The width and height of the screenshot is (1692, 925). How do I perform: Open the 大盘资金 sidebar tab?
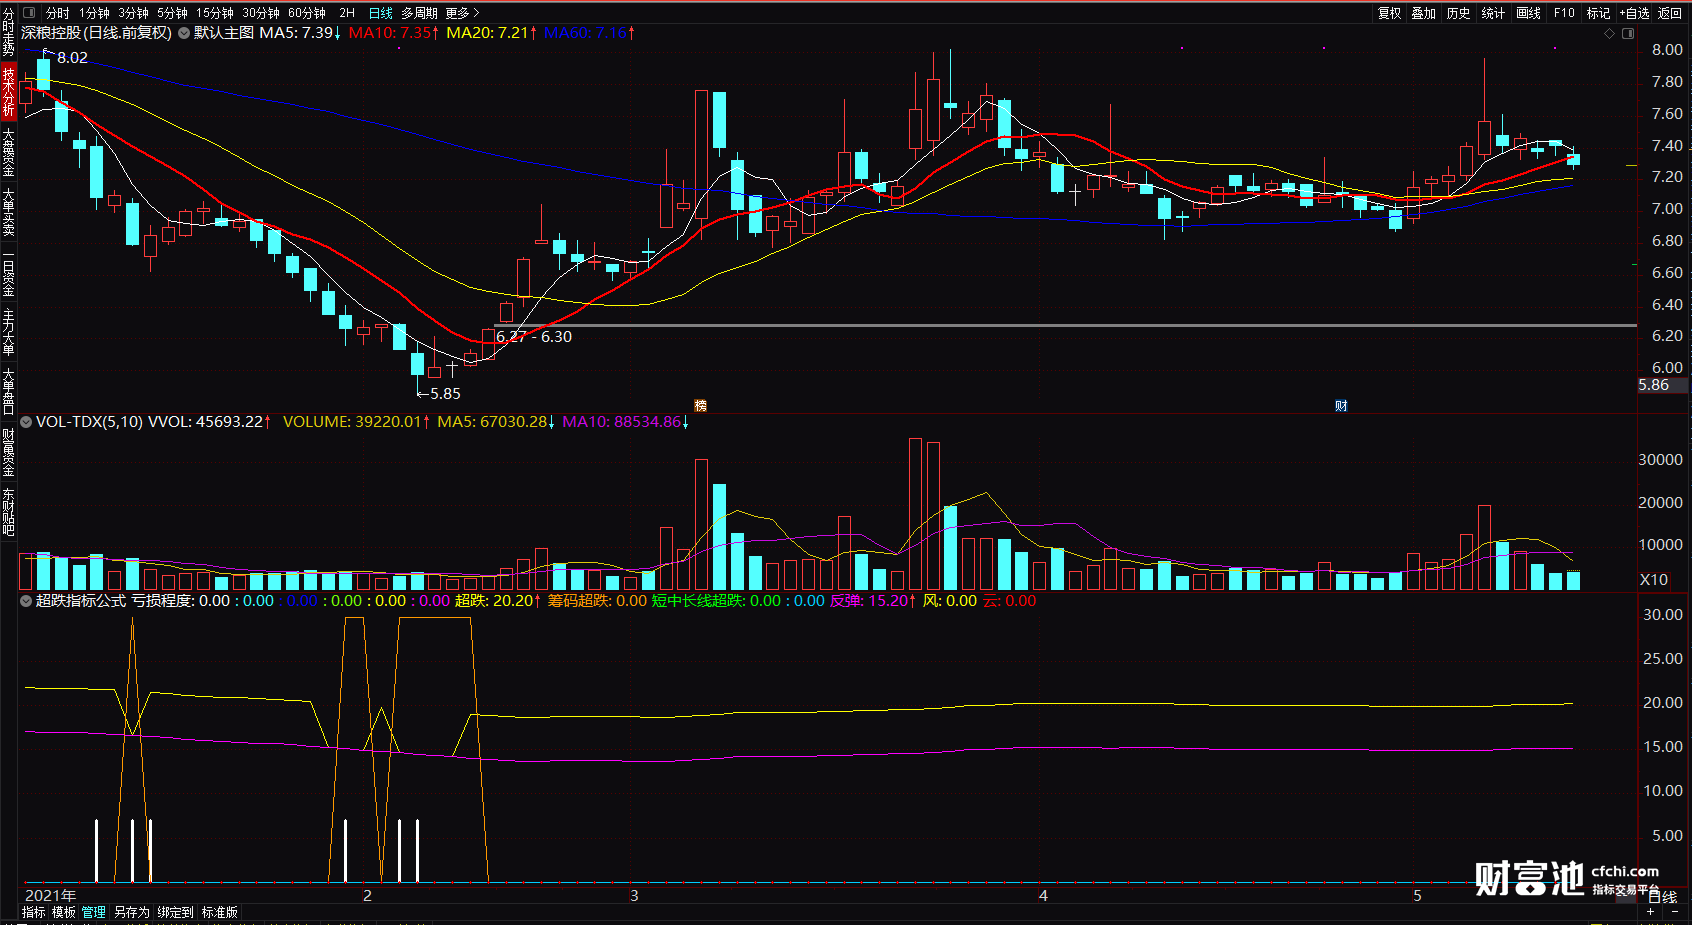tap(8, 151)
